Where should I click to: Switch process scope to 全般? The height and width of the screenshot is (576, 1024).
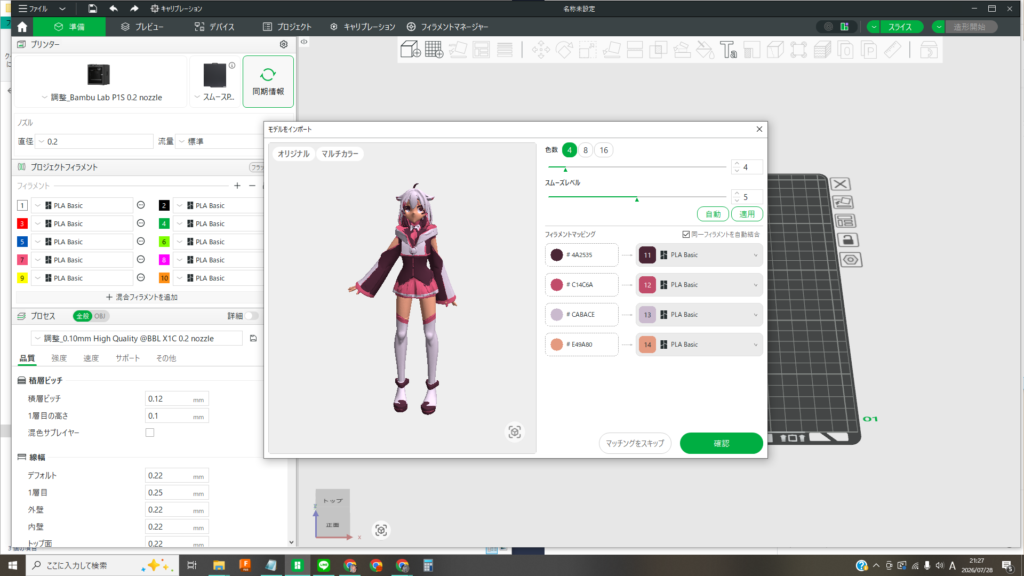pos(82,316)
